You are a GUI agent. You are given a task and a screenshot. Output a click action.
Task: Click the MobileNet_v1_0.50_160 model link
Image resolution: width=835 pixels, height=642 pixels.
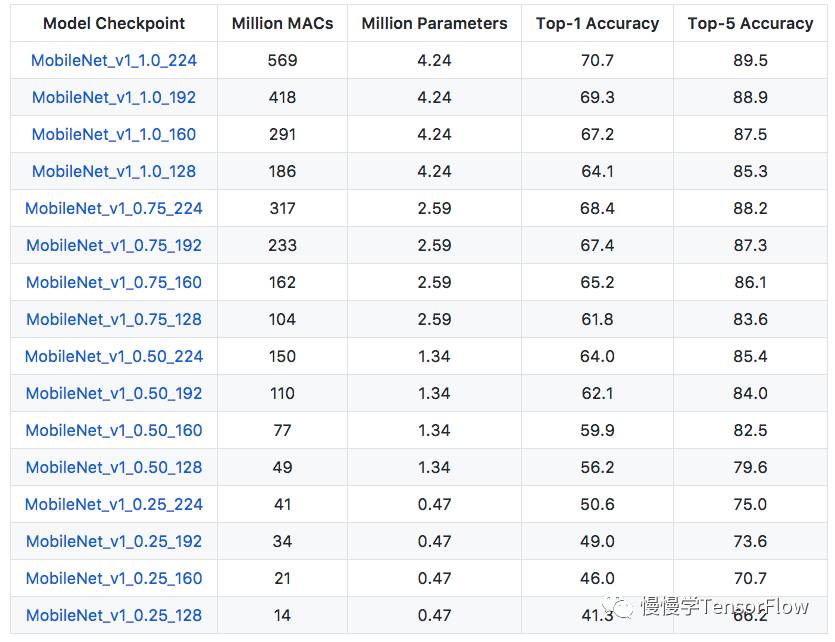[114, 430]
